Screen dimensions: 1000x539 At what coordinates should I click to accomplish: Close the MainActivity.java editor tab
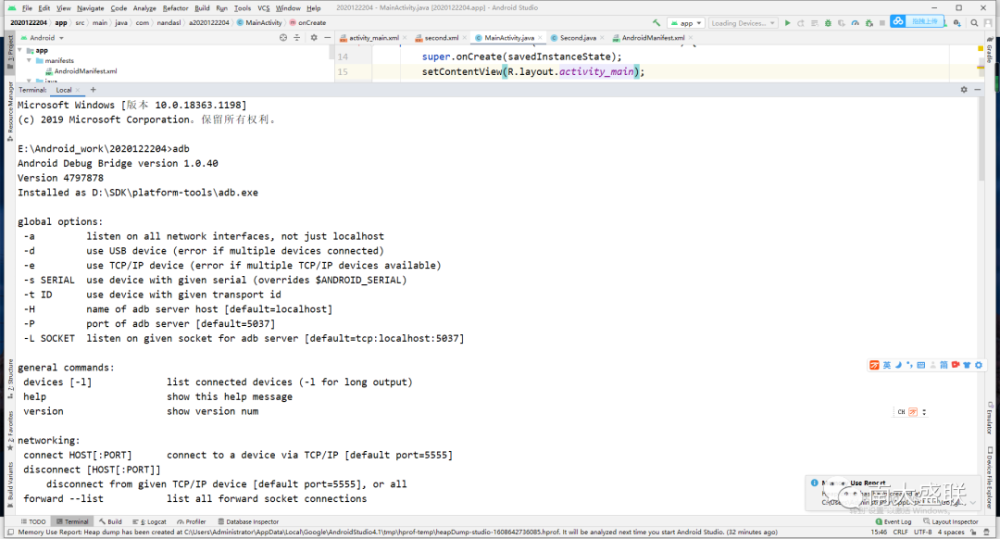click(x=540, y=38)
